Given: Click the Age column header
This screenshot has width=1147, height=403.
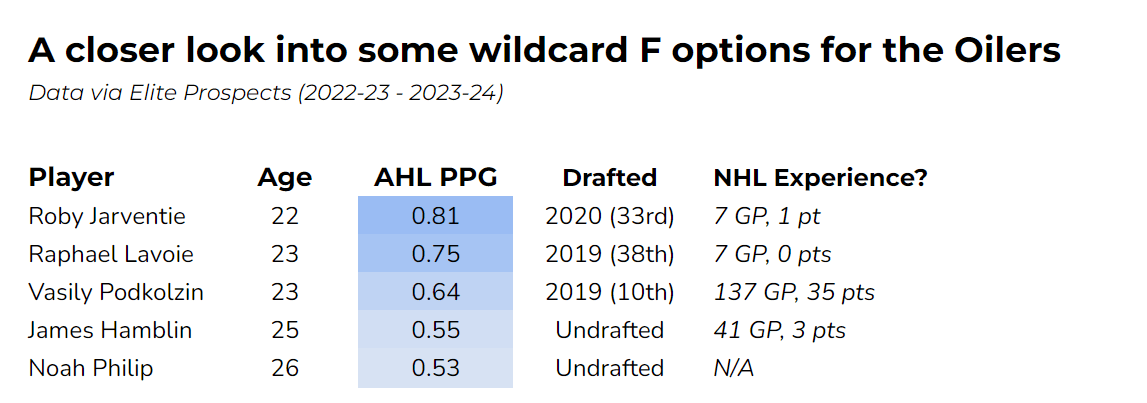Looking at the screenshot, I should coord(284,178).
